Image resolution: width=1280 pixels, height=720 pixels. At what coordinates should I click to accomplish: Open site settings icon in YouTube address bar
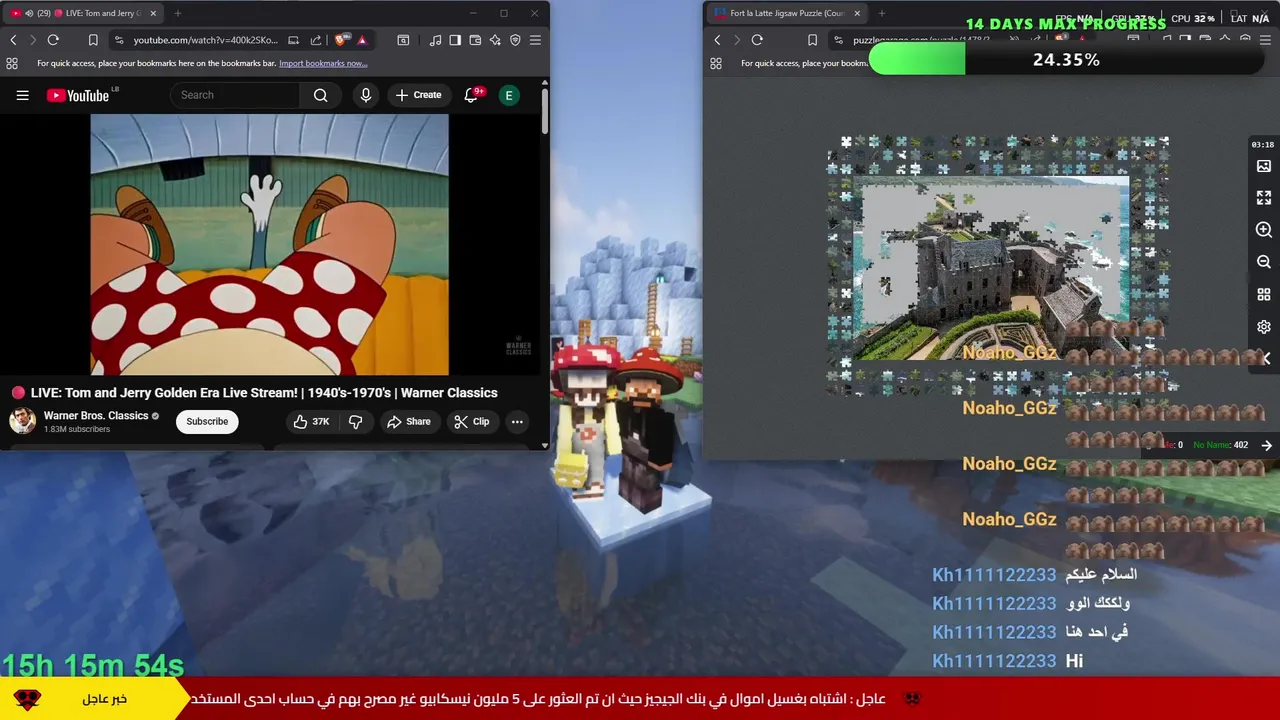tap(119, 40)
